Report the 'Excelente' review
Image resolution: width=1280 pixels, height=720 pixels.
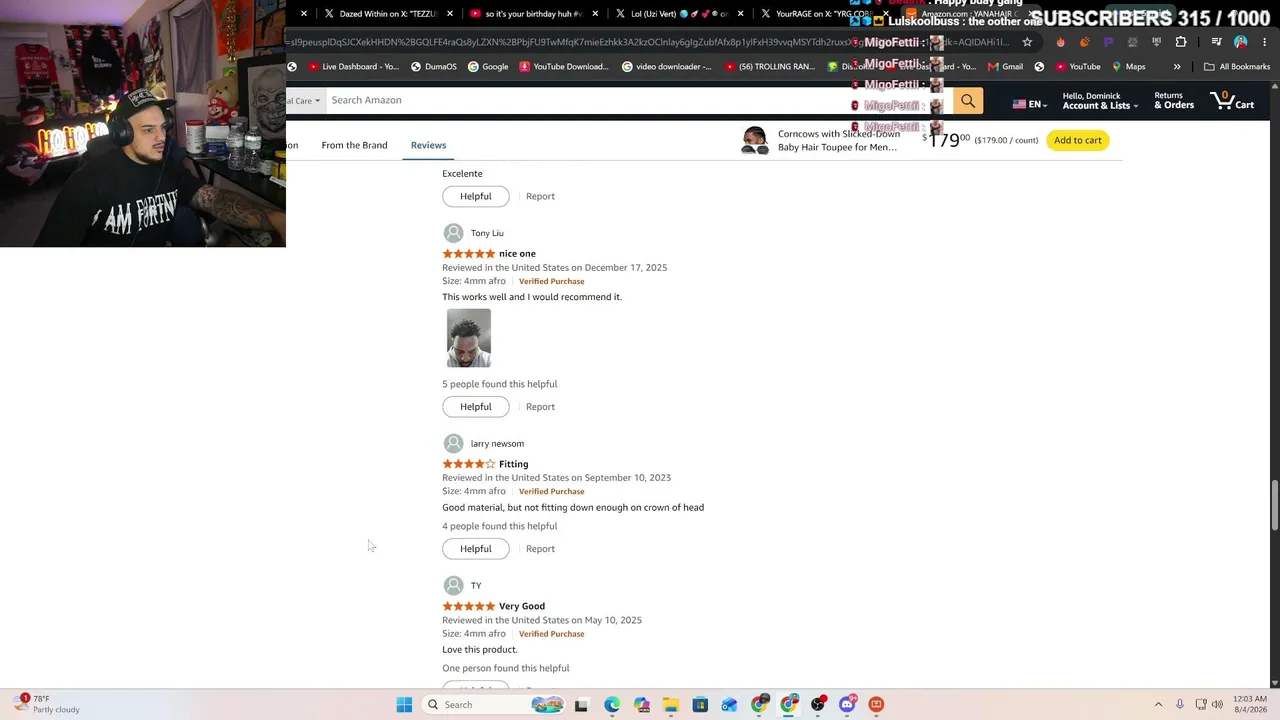540,196
